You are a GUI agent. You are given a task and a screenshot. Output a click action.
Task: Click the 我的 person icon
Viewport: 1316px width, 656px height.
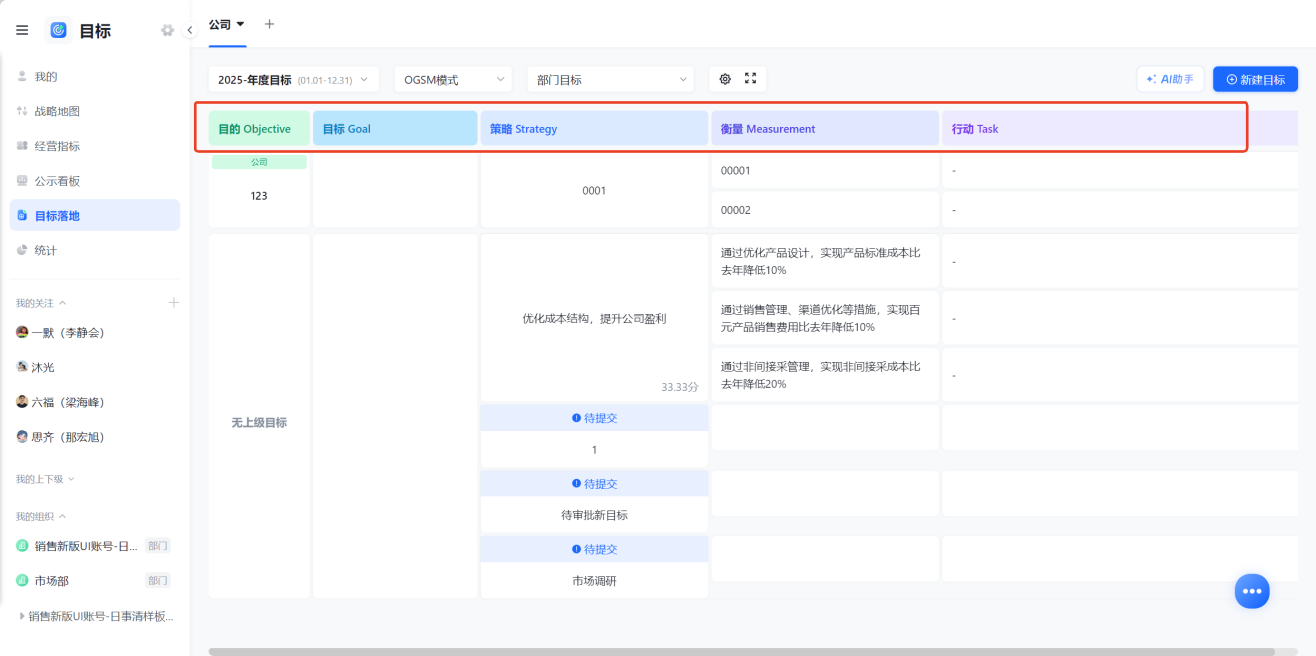point(22,76)
